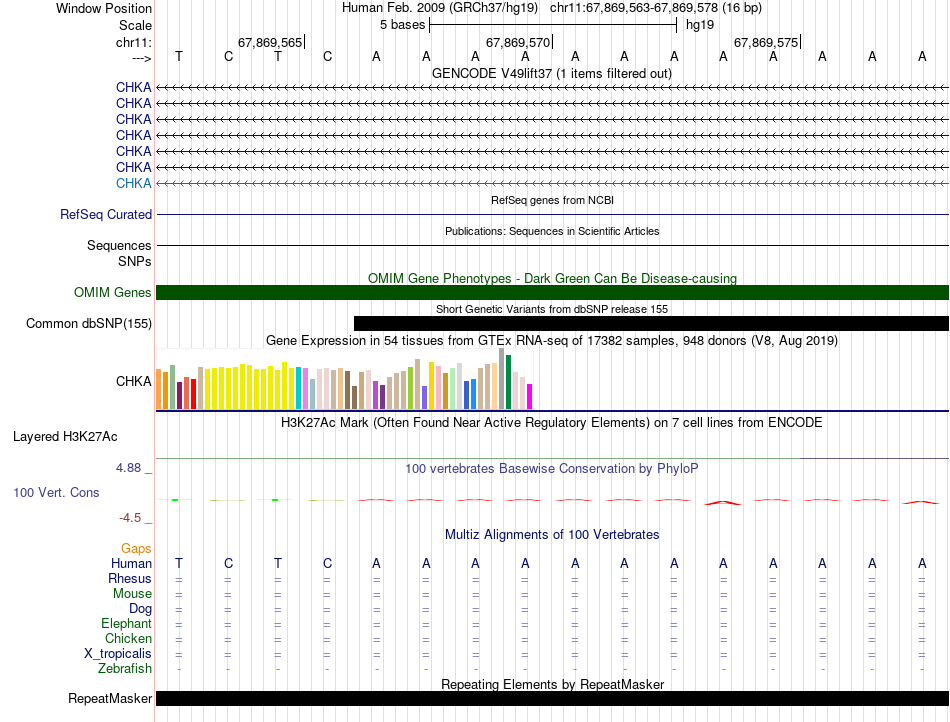Viewport: 950px width, 722px height.
Task: Click the Human alignment row label
Action: tap(131, 564)
